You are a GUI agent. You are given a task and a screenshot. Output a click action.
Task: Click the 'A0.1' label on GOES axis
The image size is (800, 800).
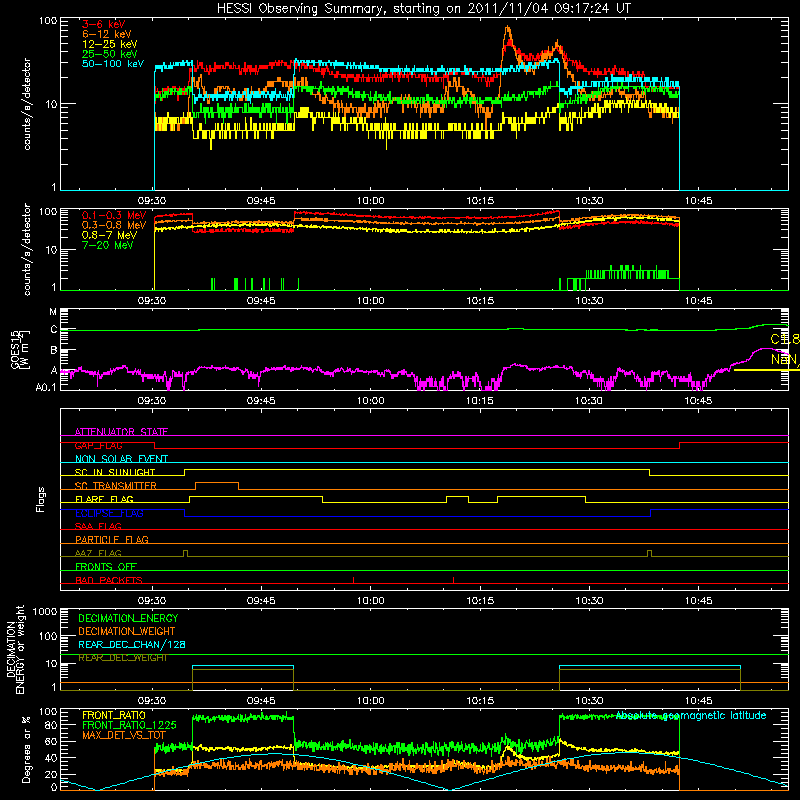46,388
